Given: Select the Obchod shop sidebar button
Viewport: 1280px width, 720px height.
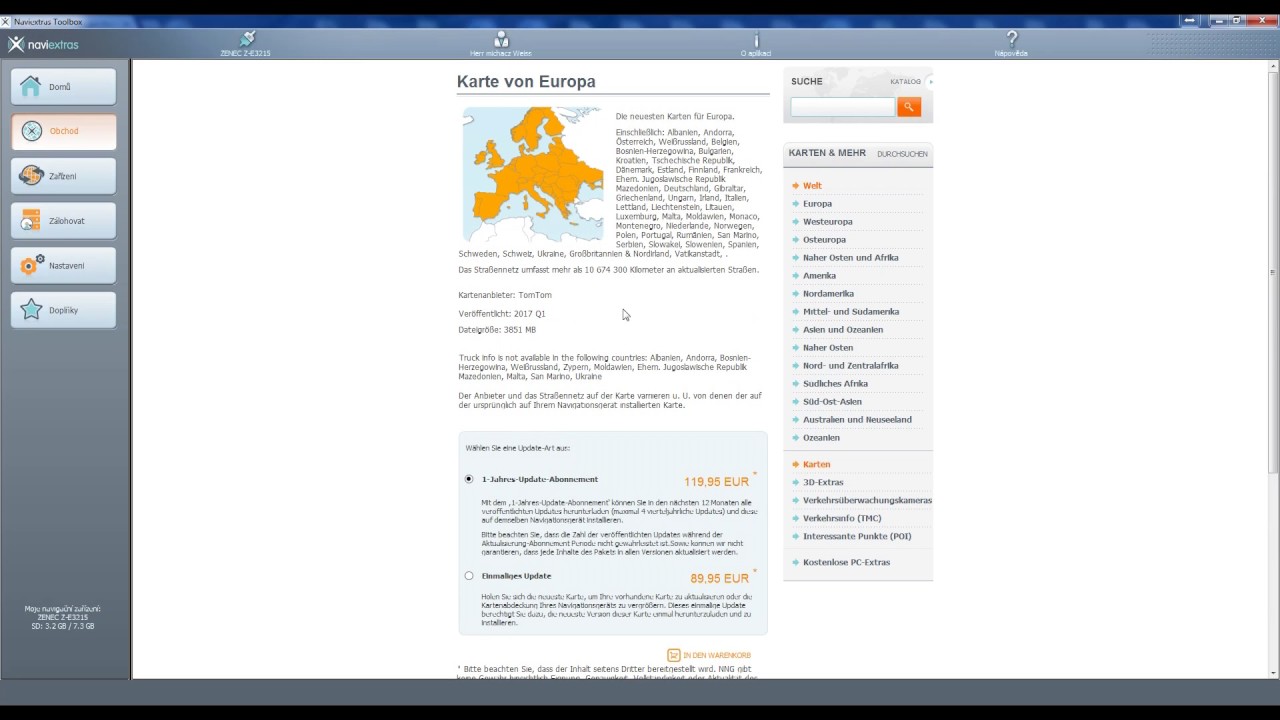Looking at the screenshot, I should click(63, 131).
